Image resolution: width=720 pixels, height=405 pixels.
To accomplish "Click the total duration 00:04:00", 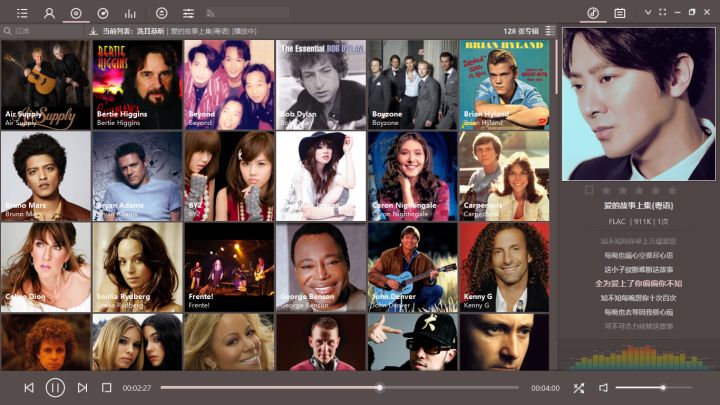I will pyautogui.click(x=545, y=388).
